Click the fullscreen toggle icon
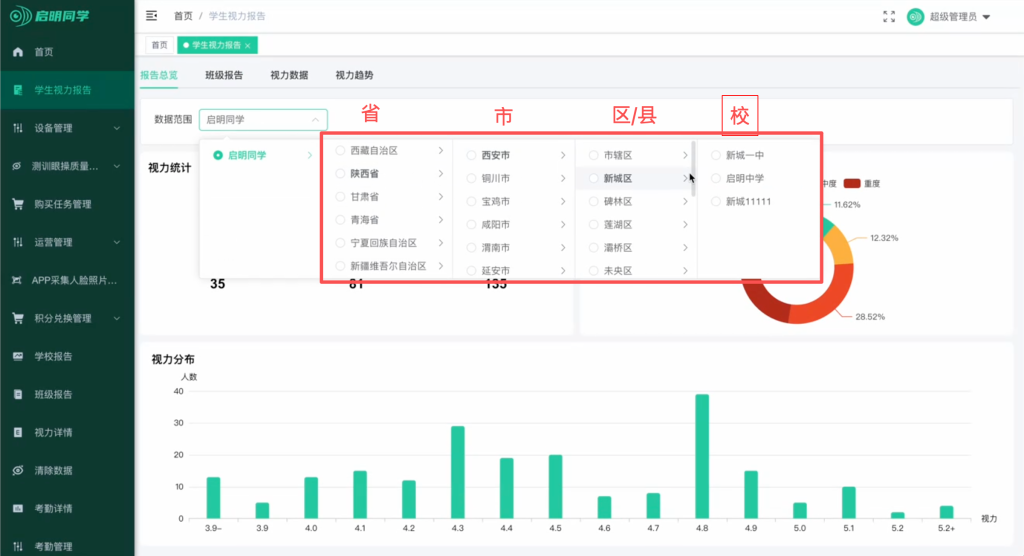 tap(889, 17)
